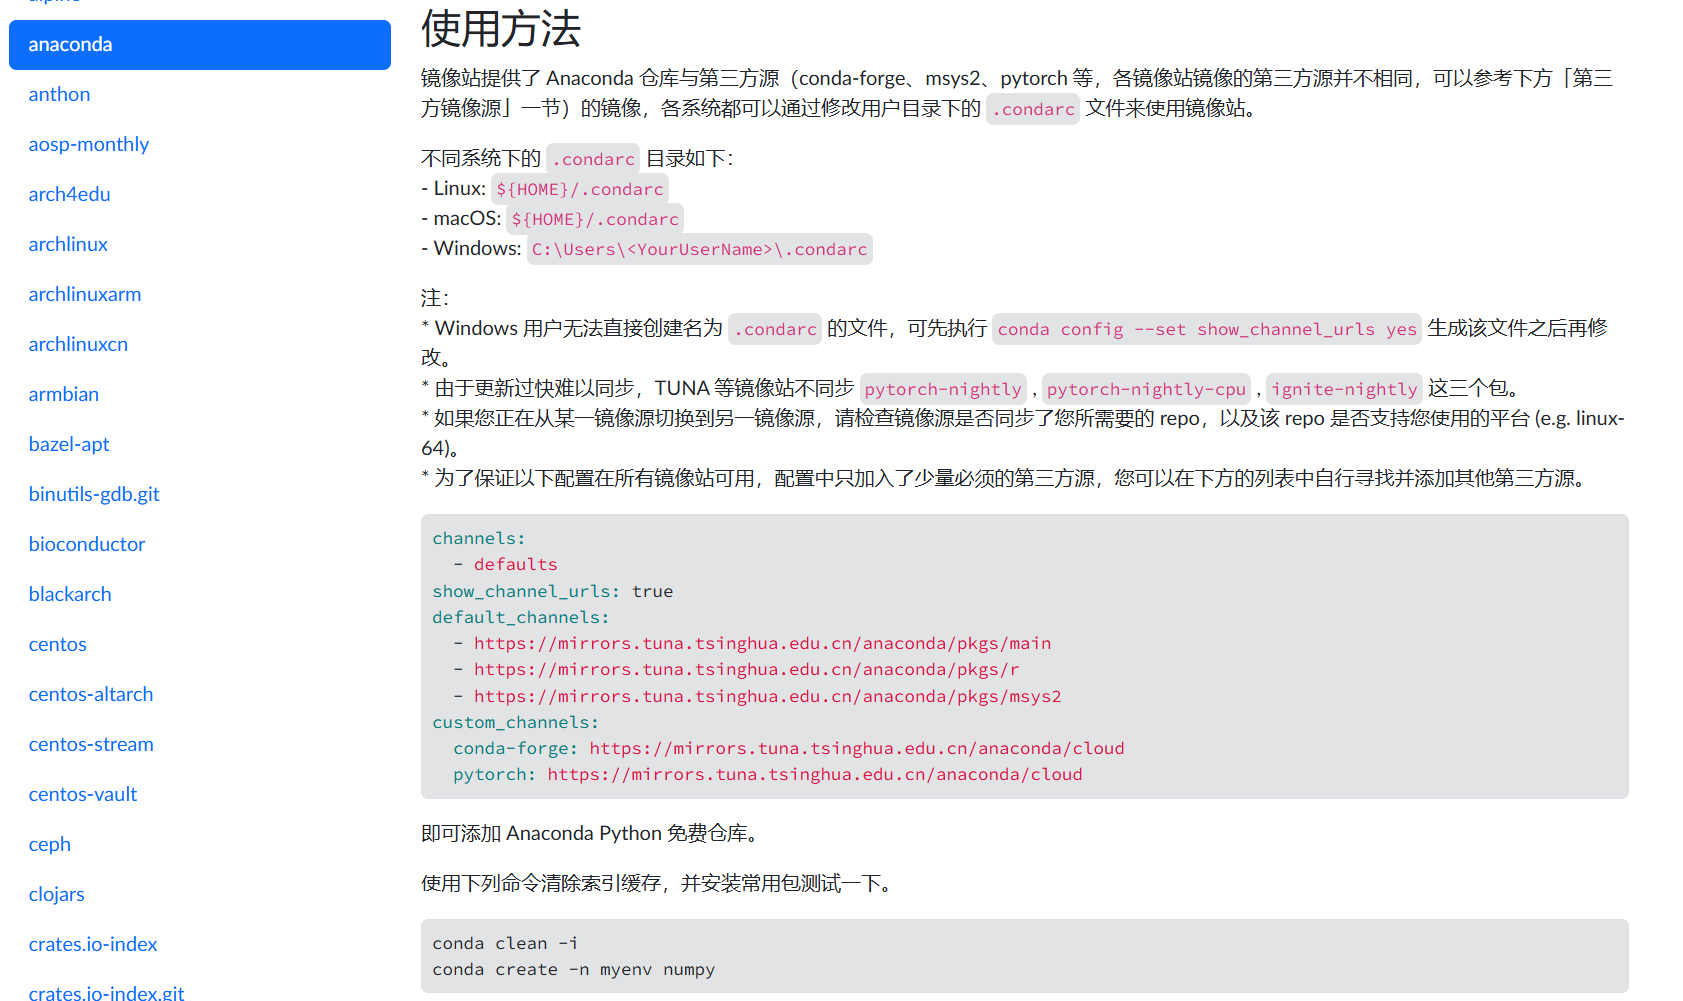Image resolution: width=1683 pixels, height=1001 pixels.
Task: Go to blackarch in the sidebar
Action: [70, 595]
